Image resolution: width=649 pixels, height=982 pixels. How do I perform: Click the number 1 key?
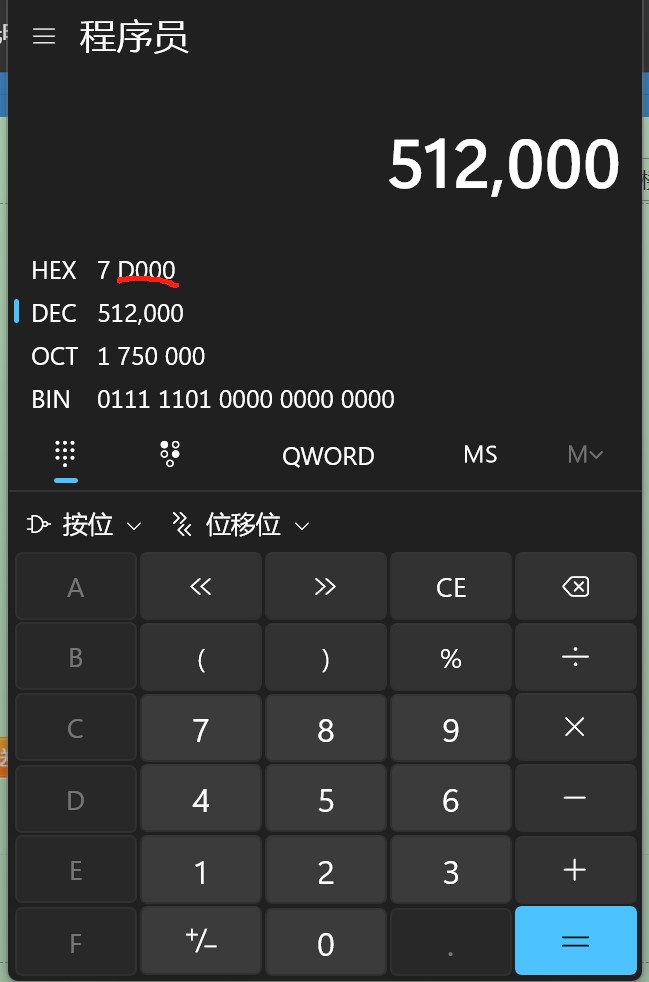tap(200, 870)
